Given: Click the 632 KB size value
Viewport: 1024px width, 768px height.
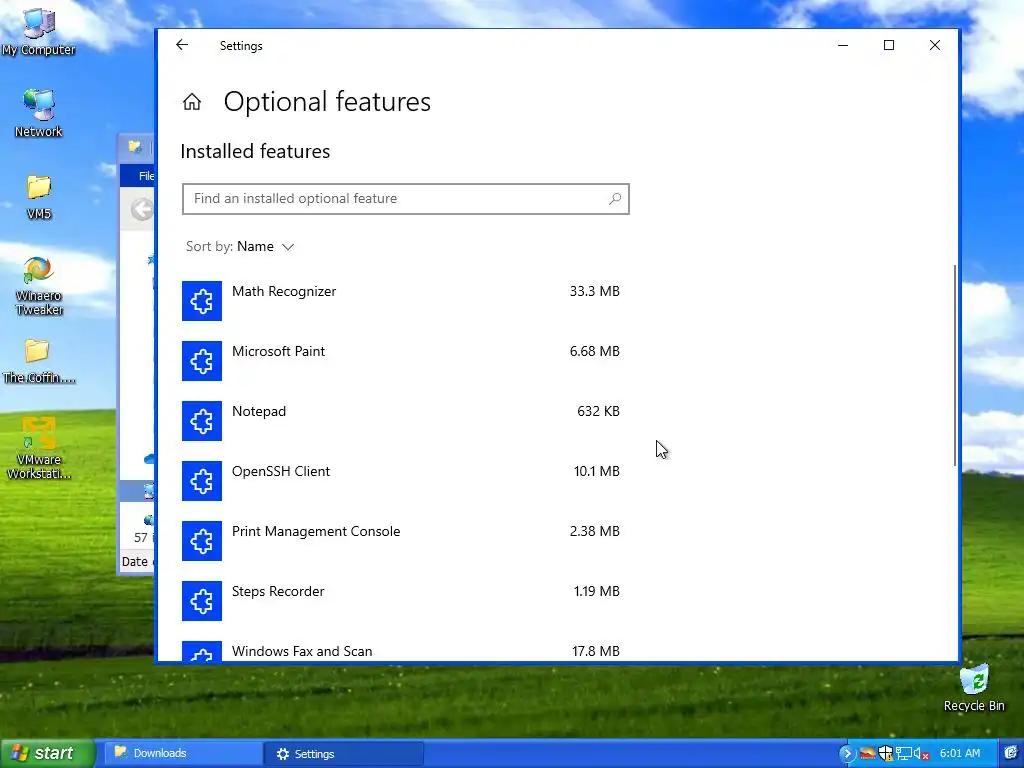Looking at the screenshot, I should coord(598,411).
